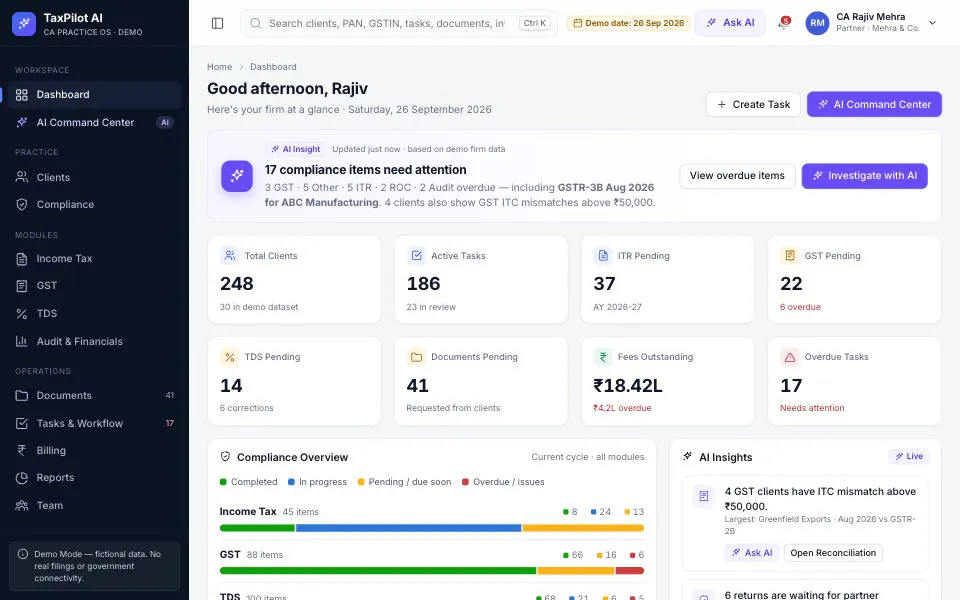Open the Total Clients card

coord(294,280)
